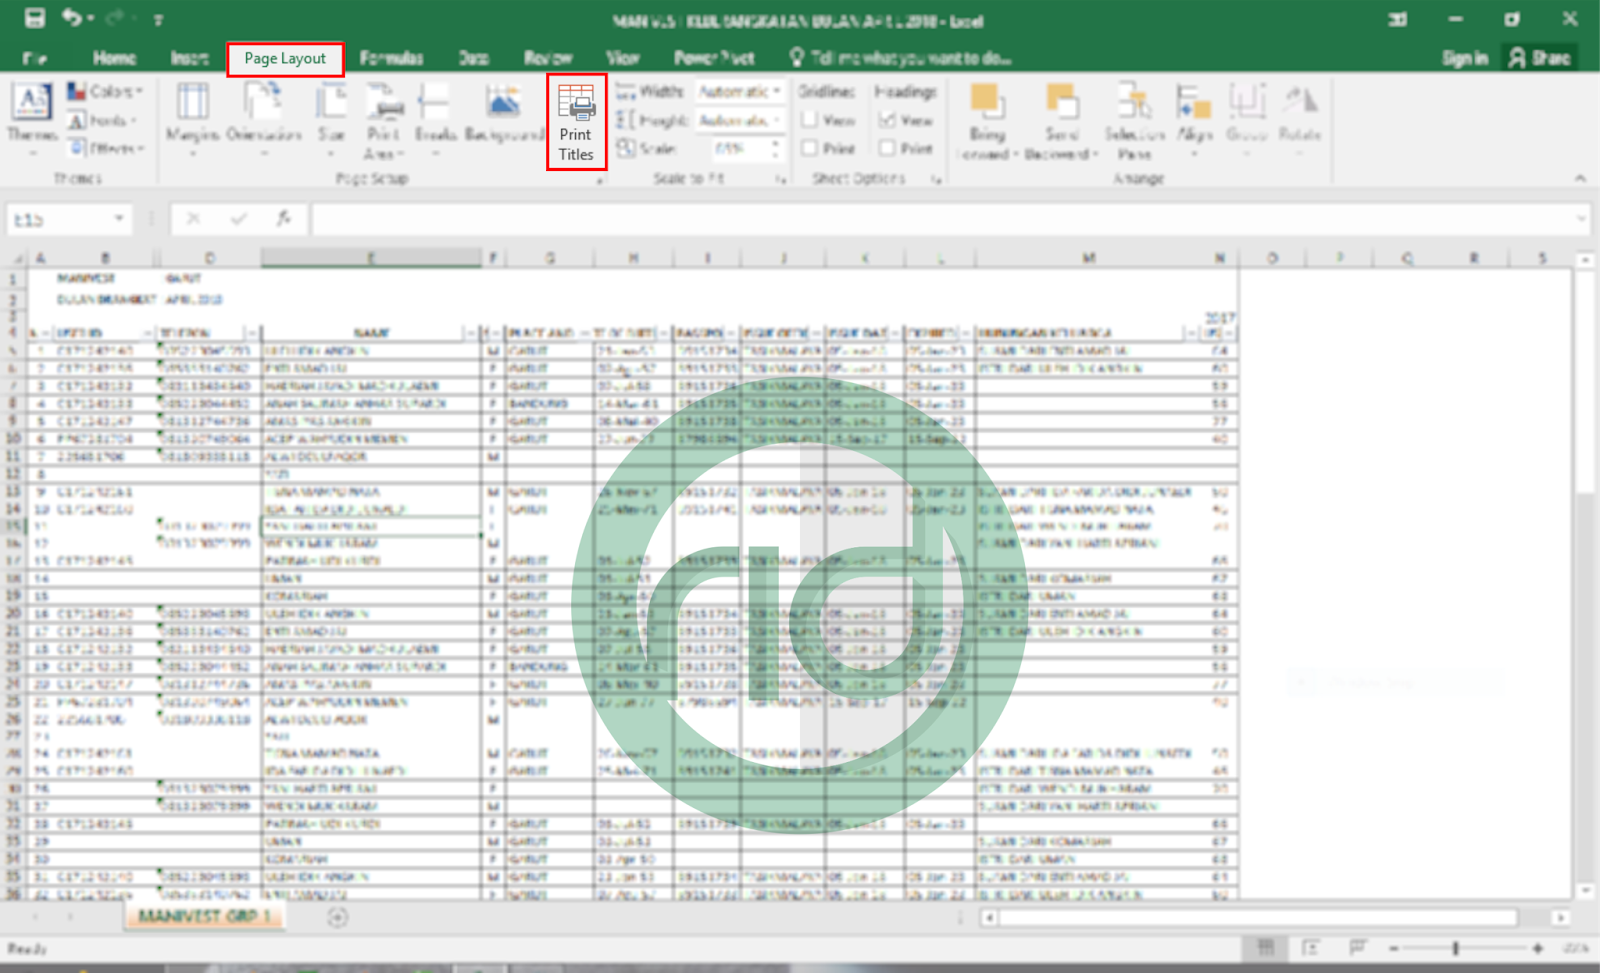Switch to Normal view icon
The width and height of the screenshot is (1600, 973).
click(x=1266, y=947)
